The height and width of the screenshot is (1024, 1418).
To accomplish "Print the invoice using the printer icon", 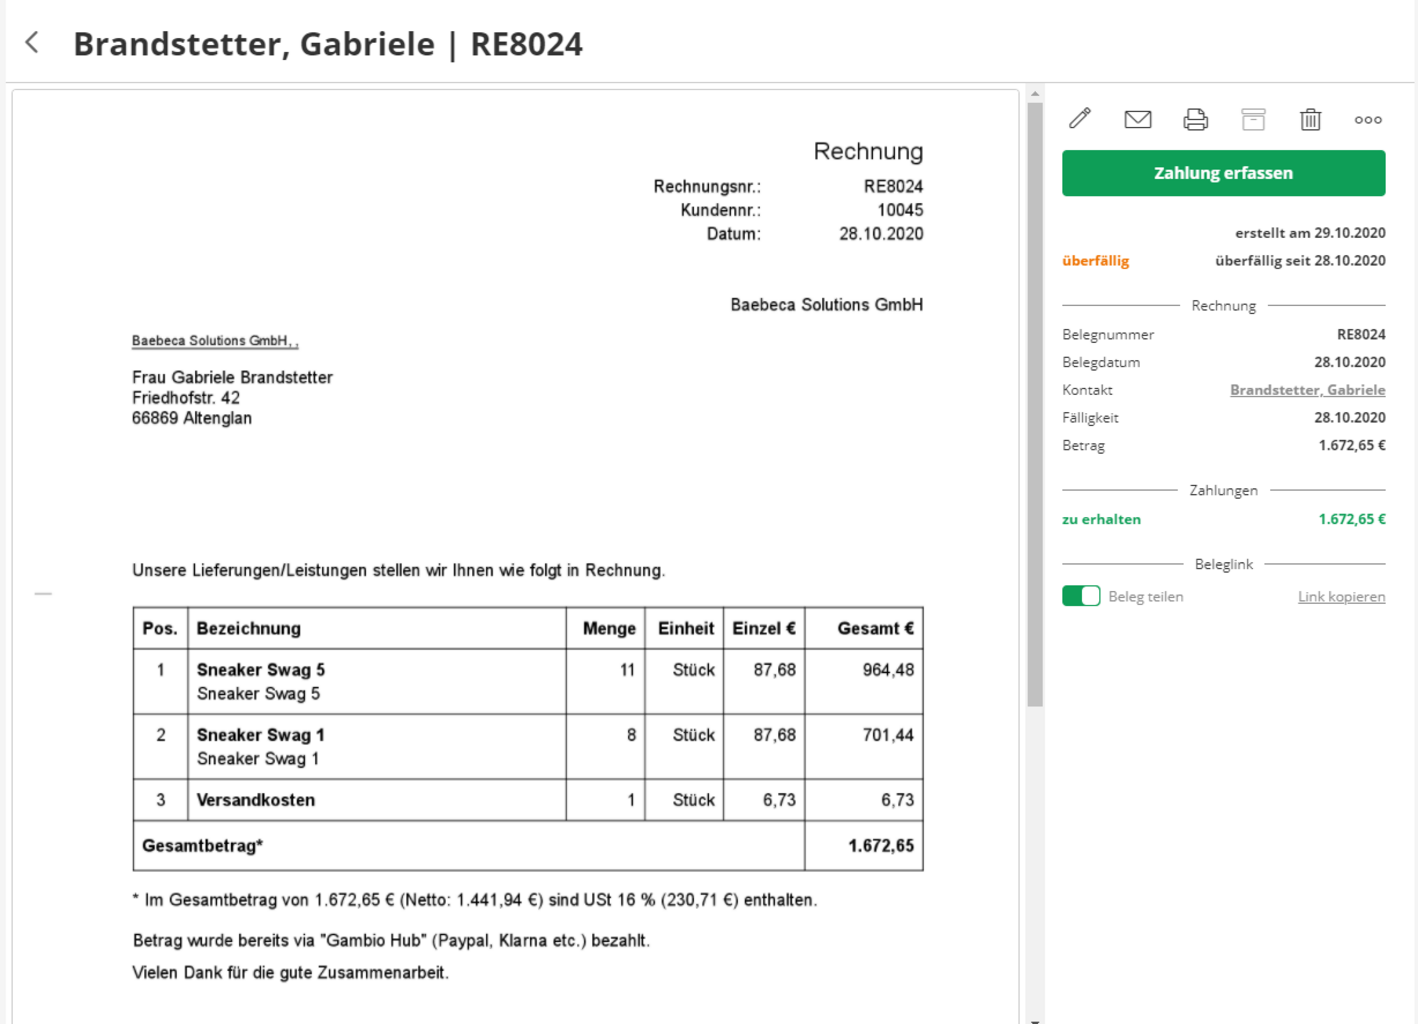I will [x=1195, y=120].
